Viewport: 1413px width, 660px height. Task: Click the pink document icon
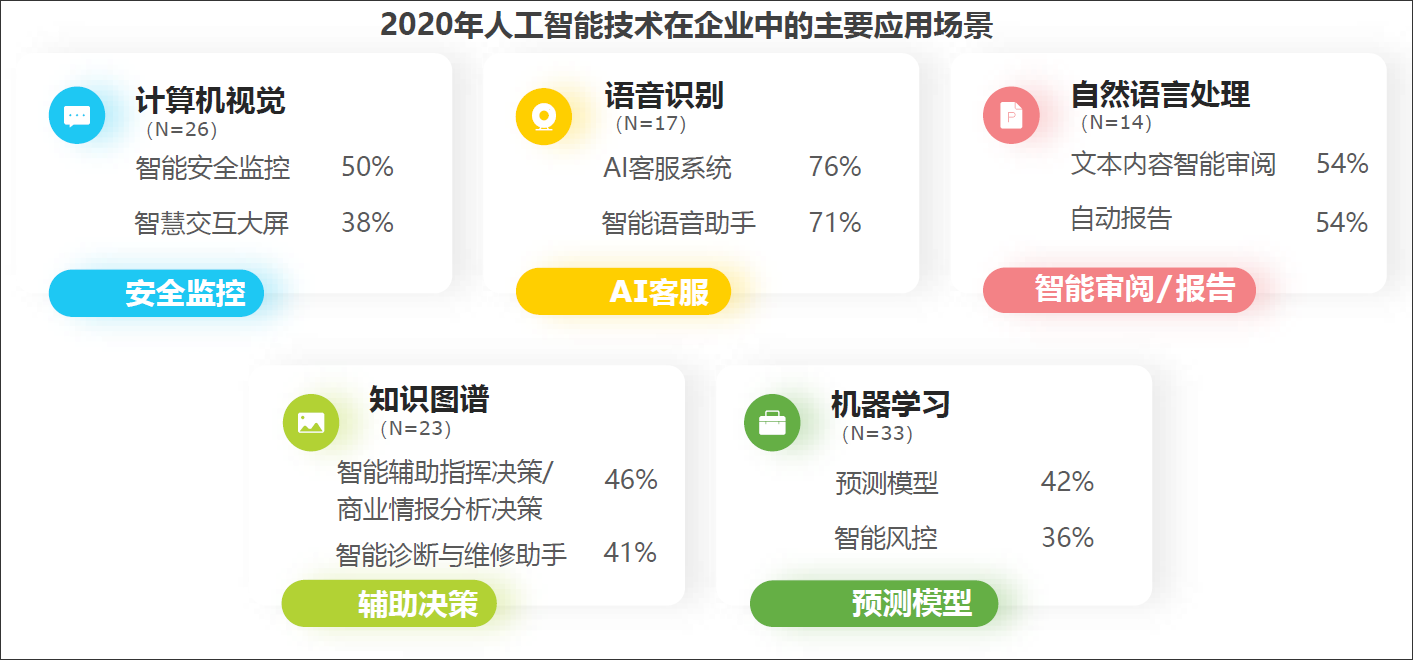pyautogui.click(x=1011, y=116)
